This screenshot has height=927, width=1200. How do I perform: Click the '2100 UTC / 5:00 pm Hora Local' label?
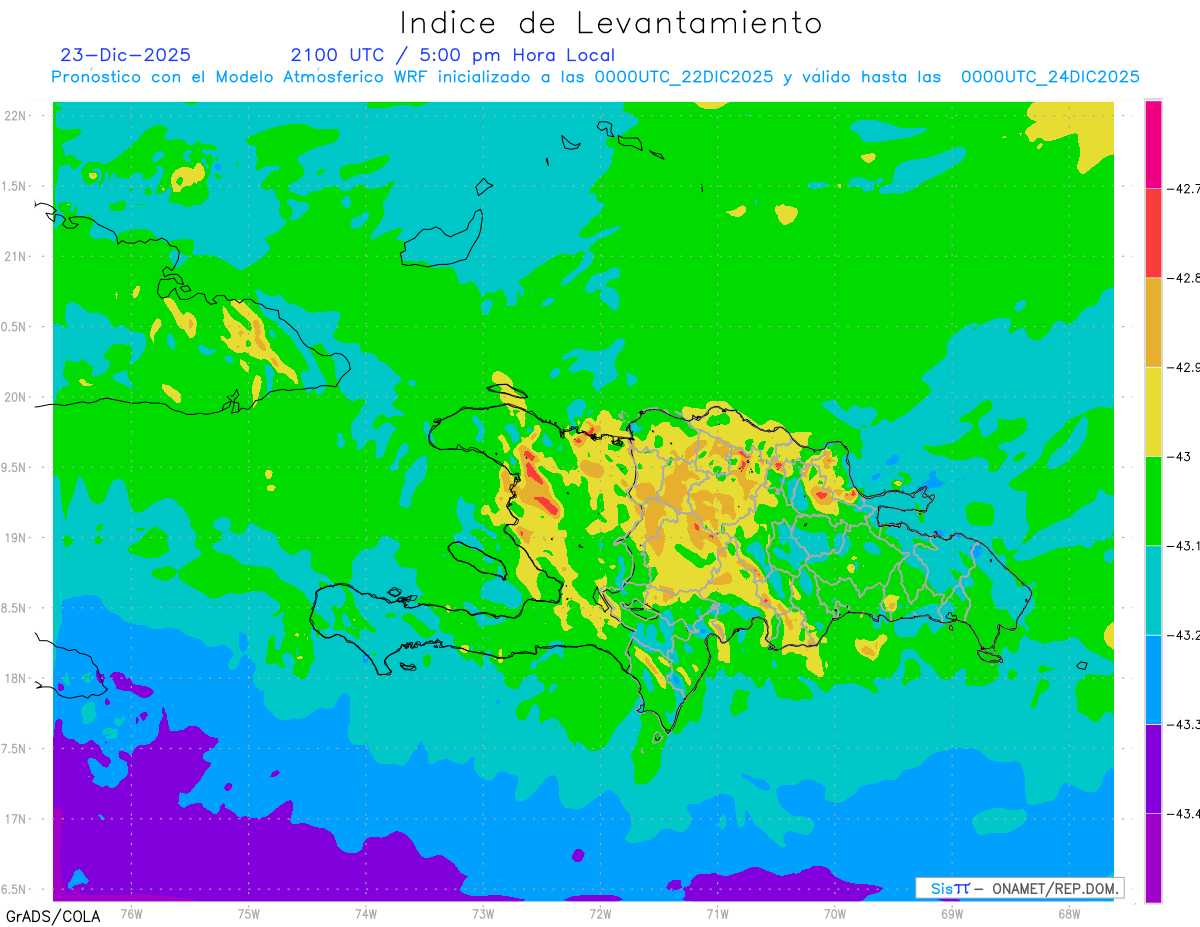tap(453, 55)
